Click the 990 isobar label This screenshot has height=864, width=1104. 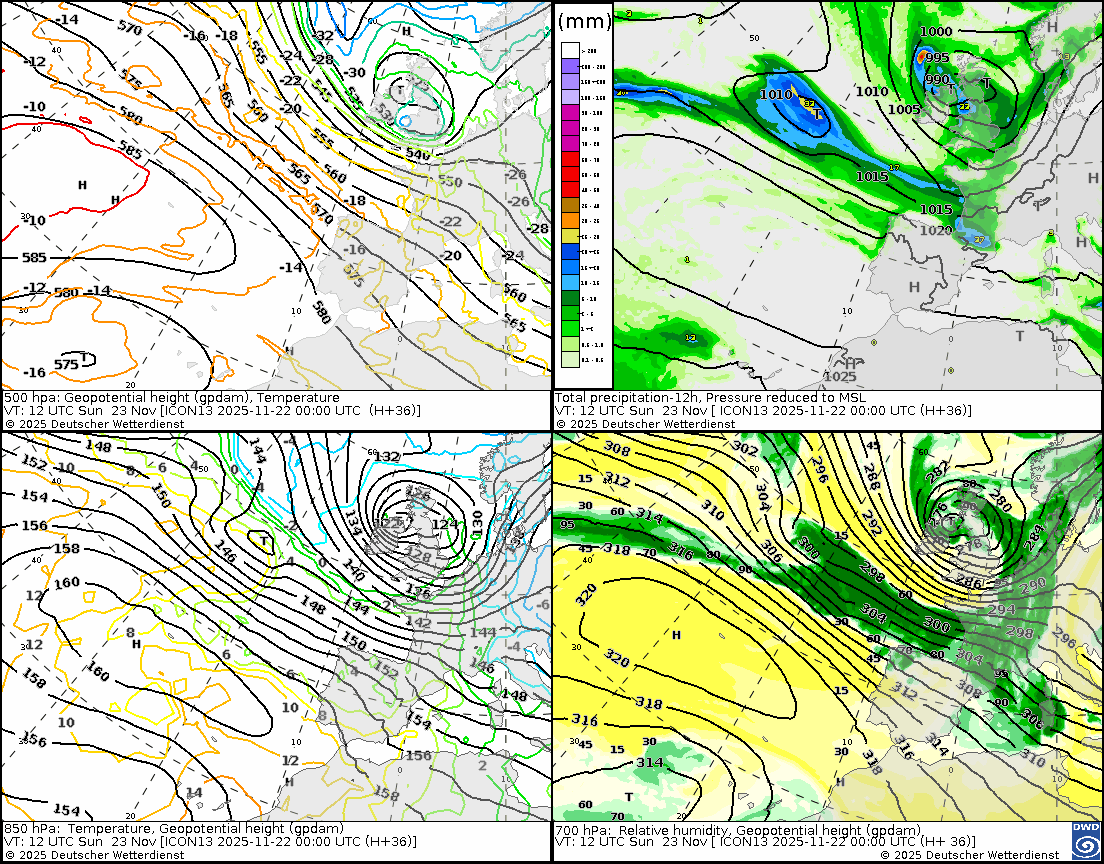point(937,80)
